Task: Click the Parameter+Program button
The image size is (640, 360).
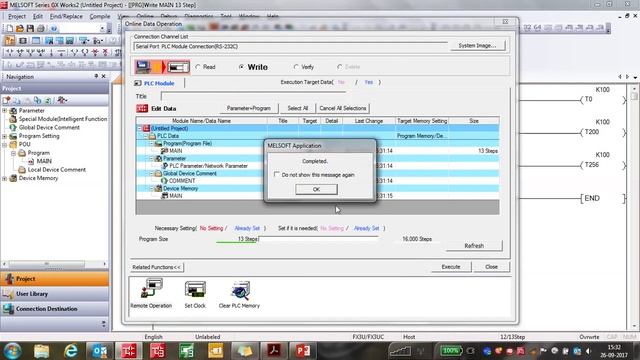Action: pyautogui.click(x=249, y=109)
